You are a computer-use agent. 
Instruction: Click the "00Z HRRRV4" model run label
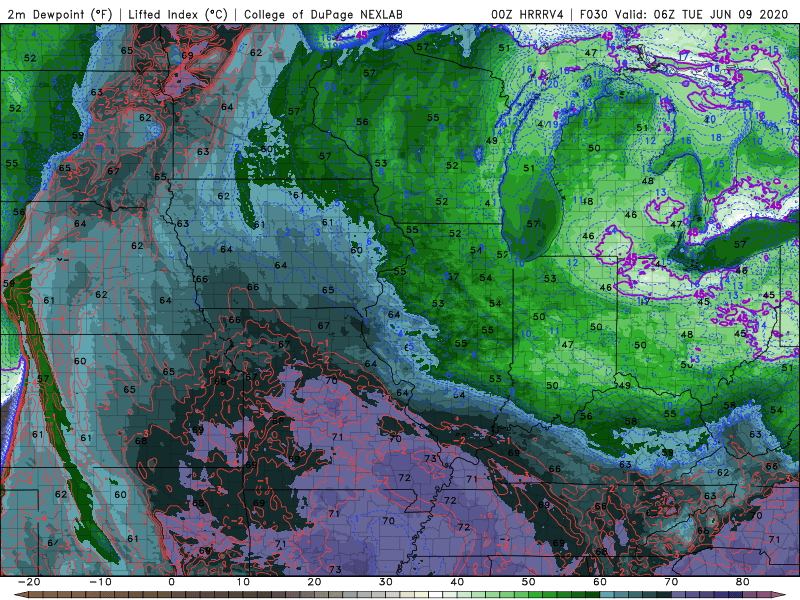click(x=527, y=15)
